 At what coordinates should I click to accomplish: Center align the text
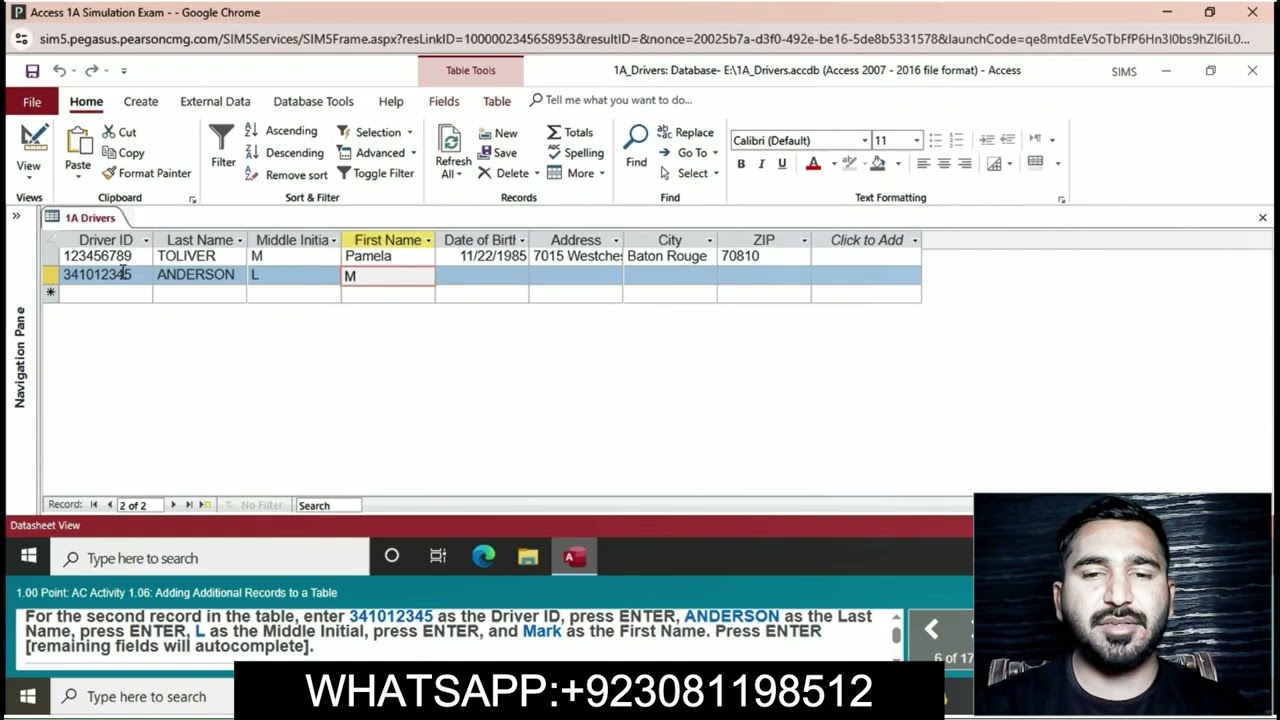click(x=944, y=164)
